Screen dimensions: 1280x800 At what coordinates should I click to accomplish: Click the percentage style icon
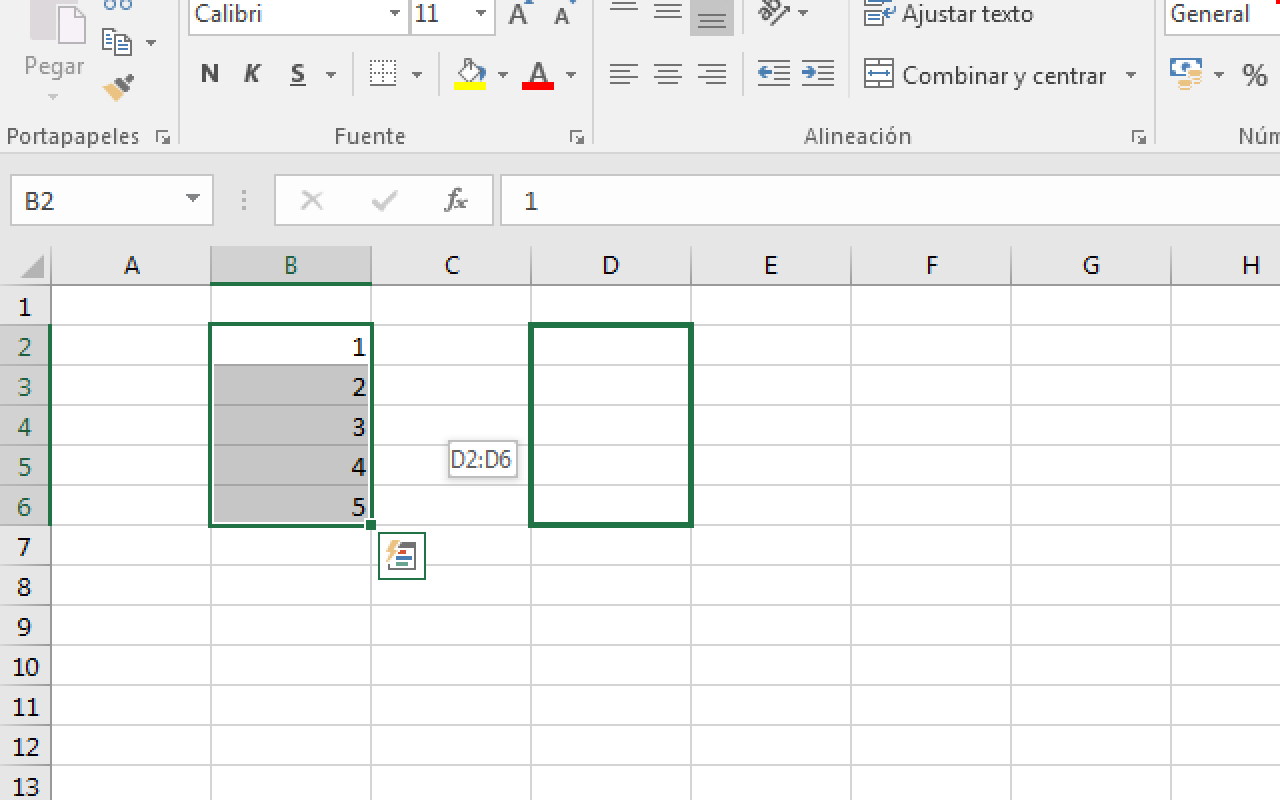click(x=1255, y=73)
